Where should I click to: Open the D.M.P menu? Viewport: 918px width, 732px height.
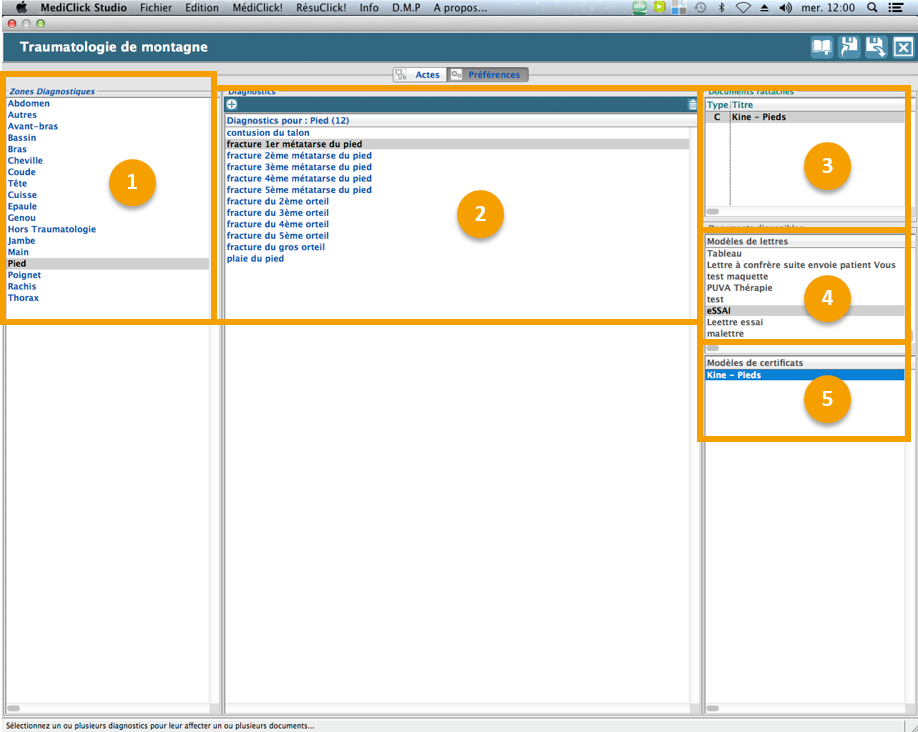(406, 8)
